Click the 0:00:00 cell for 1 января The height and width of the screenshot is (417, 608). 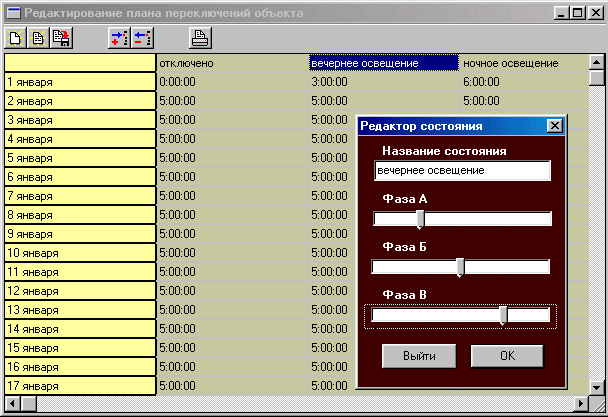point(232,82)
